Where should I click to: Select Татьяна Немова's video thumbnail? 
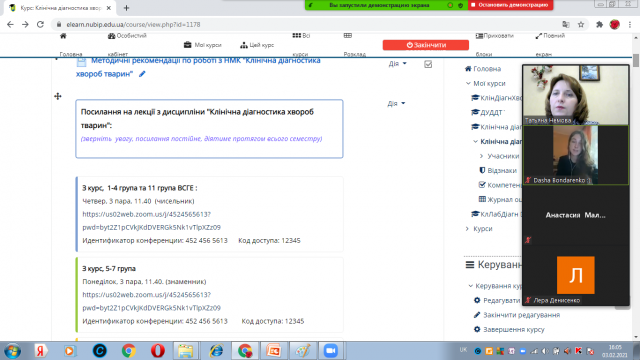pyautogui.click(x=576, y=95)
